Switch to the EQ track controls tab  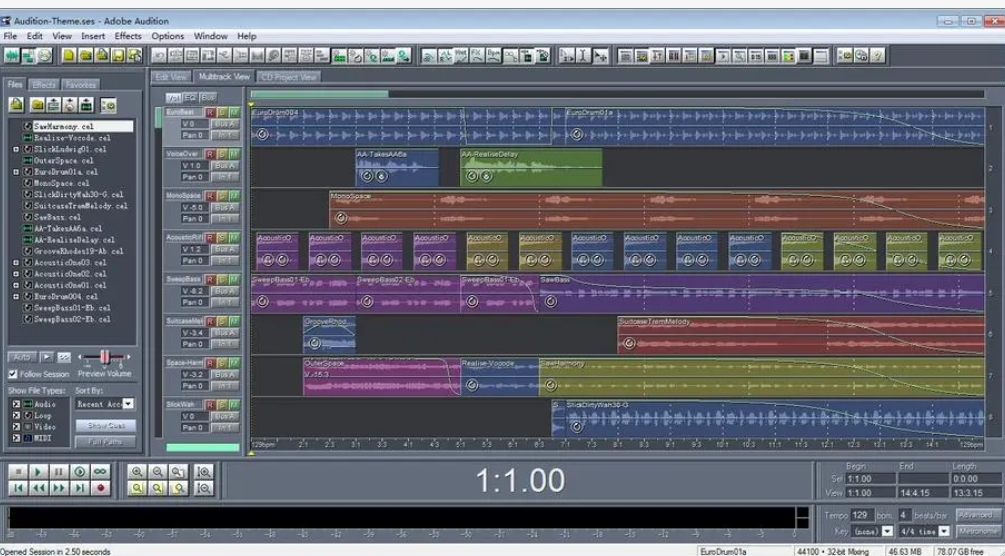tap(190, 97)
